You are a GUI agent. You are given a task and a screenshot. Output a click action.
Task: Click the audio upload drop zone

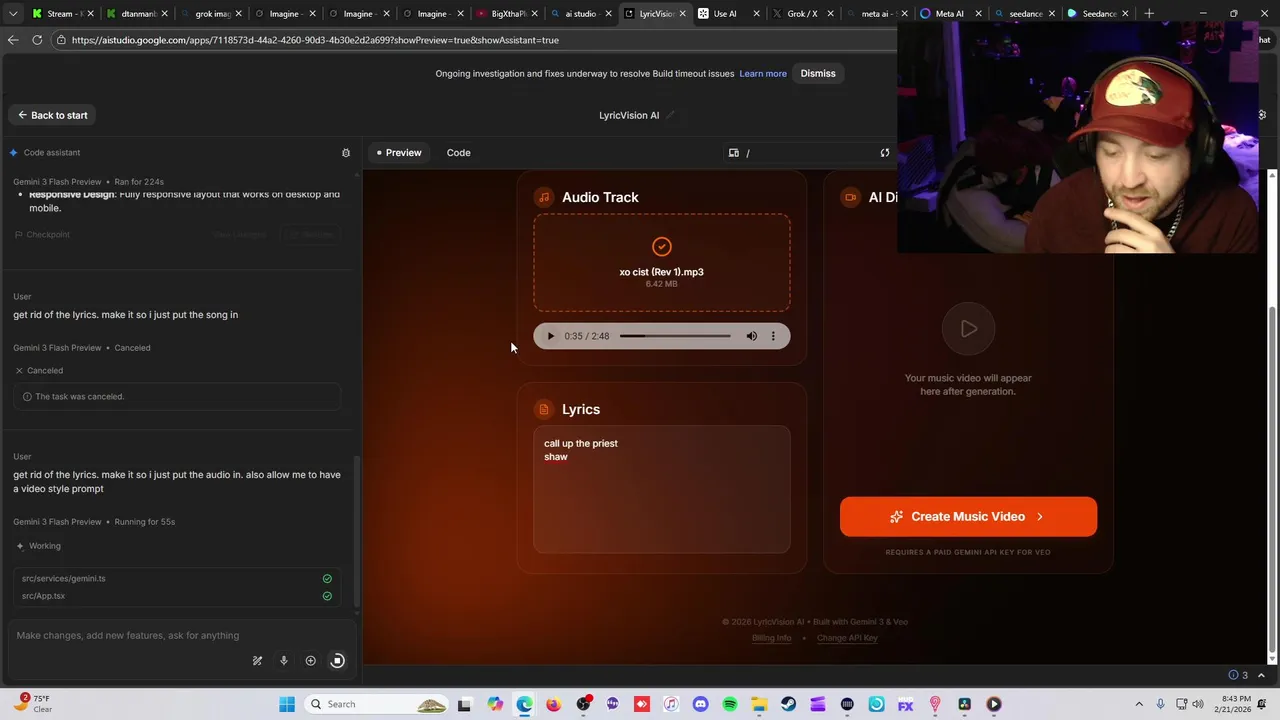661,262
